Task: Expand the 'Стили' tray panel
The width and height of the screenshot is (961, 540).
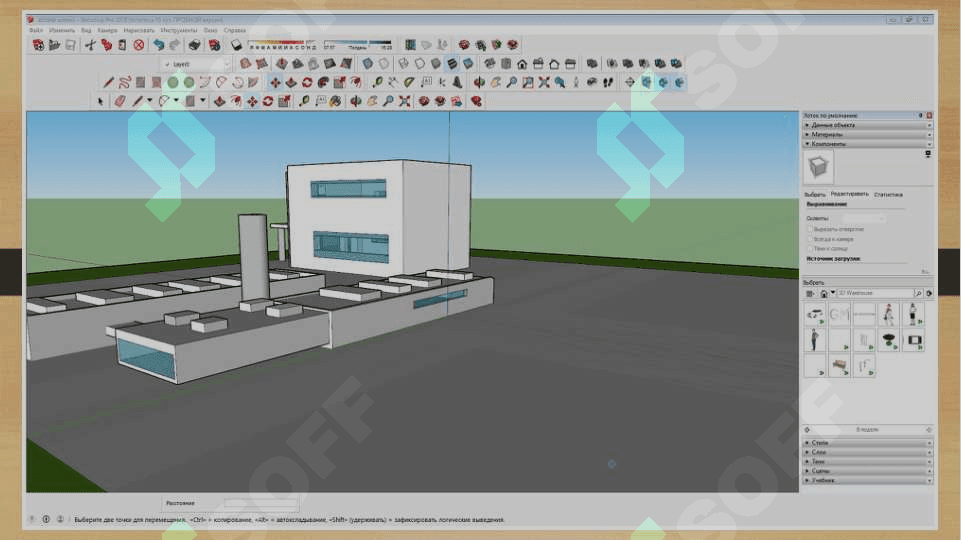Action: click(820, 442)
